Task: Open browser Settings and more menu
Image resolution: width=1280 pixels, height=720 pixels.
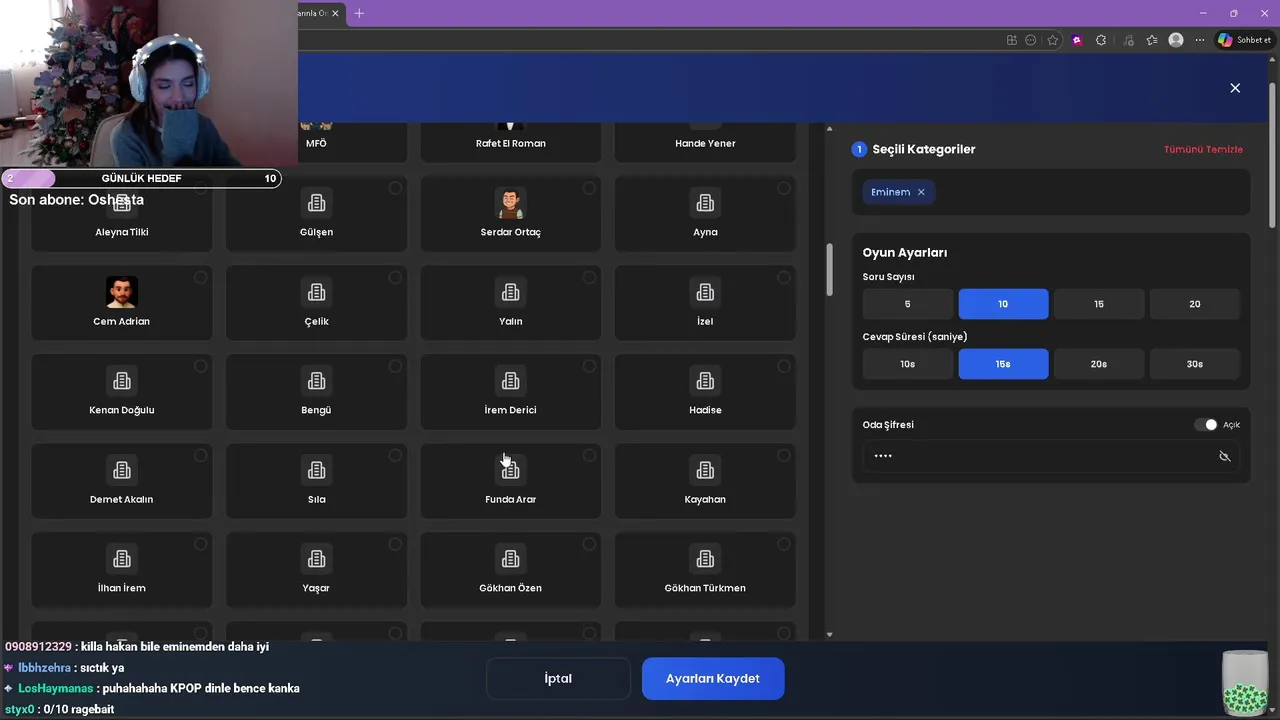Action: (x=1200, y=40)
